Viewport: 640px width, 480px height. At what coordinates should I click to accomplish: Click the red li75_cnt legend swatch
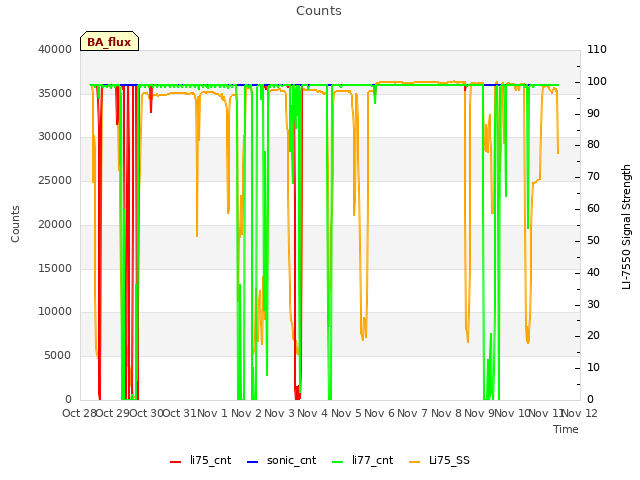click(176, 462)
